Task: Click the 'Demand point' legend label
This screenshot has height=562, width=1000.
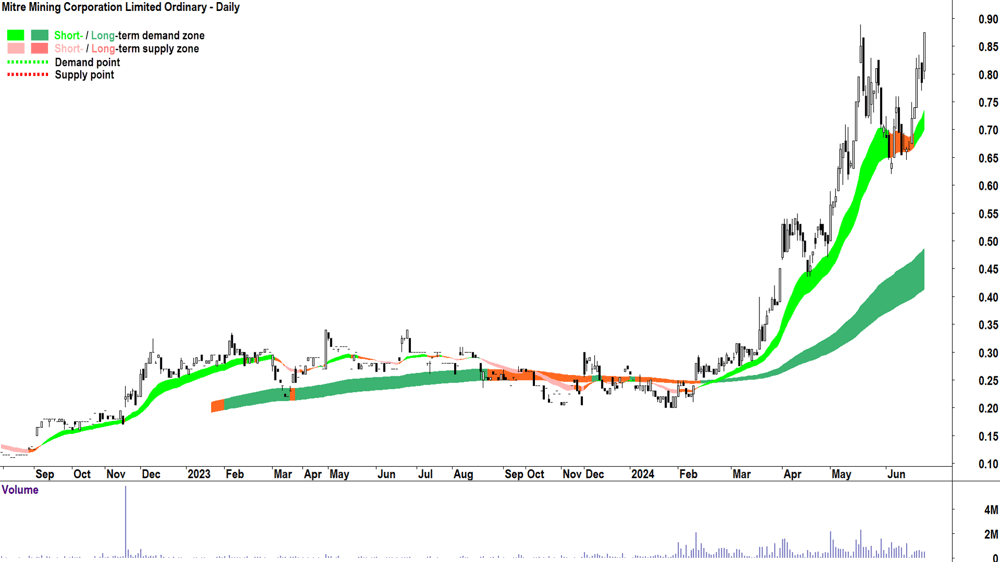Action: [87, 63]
